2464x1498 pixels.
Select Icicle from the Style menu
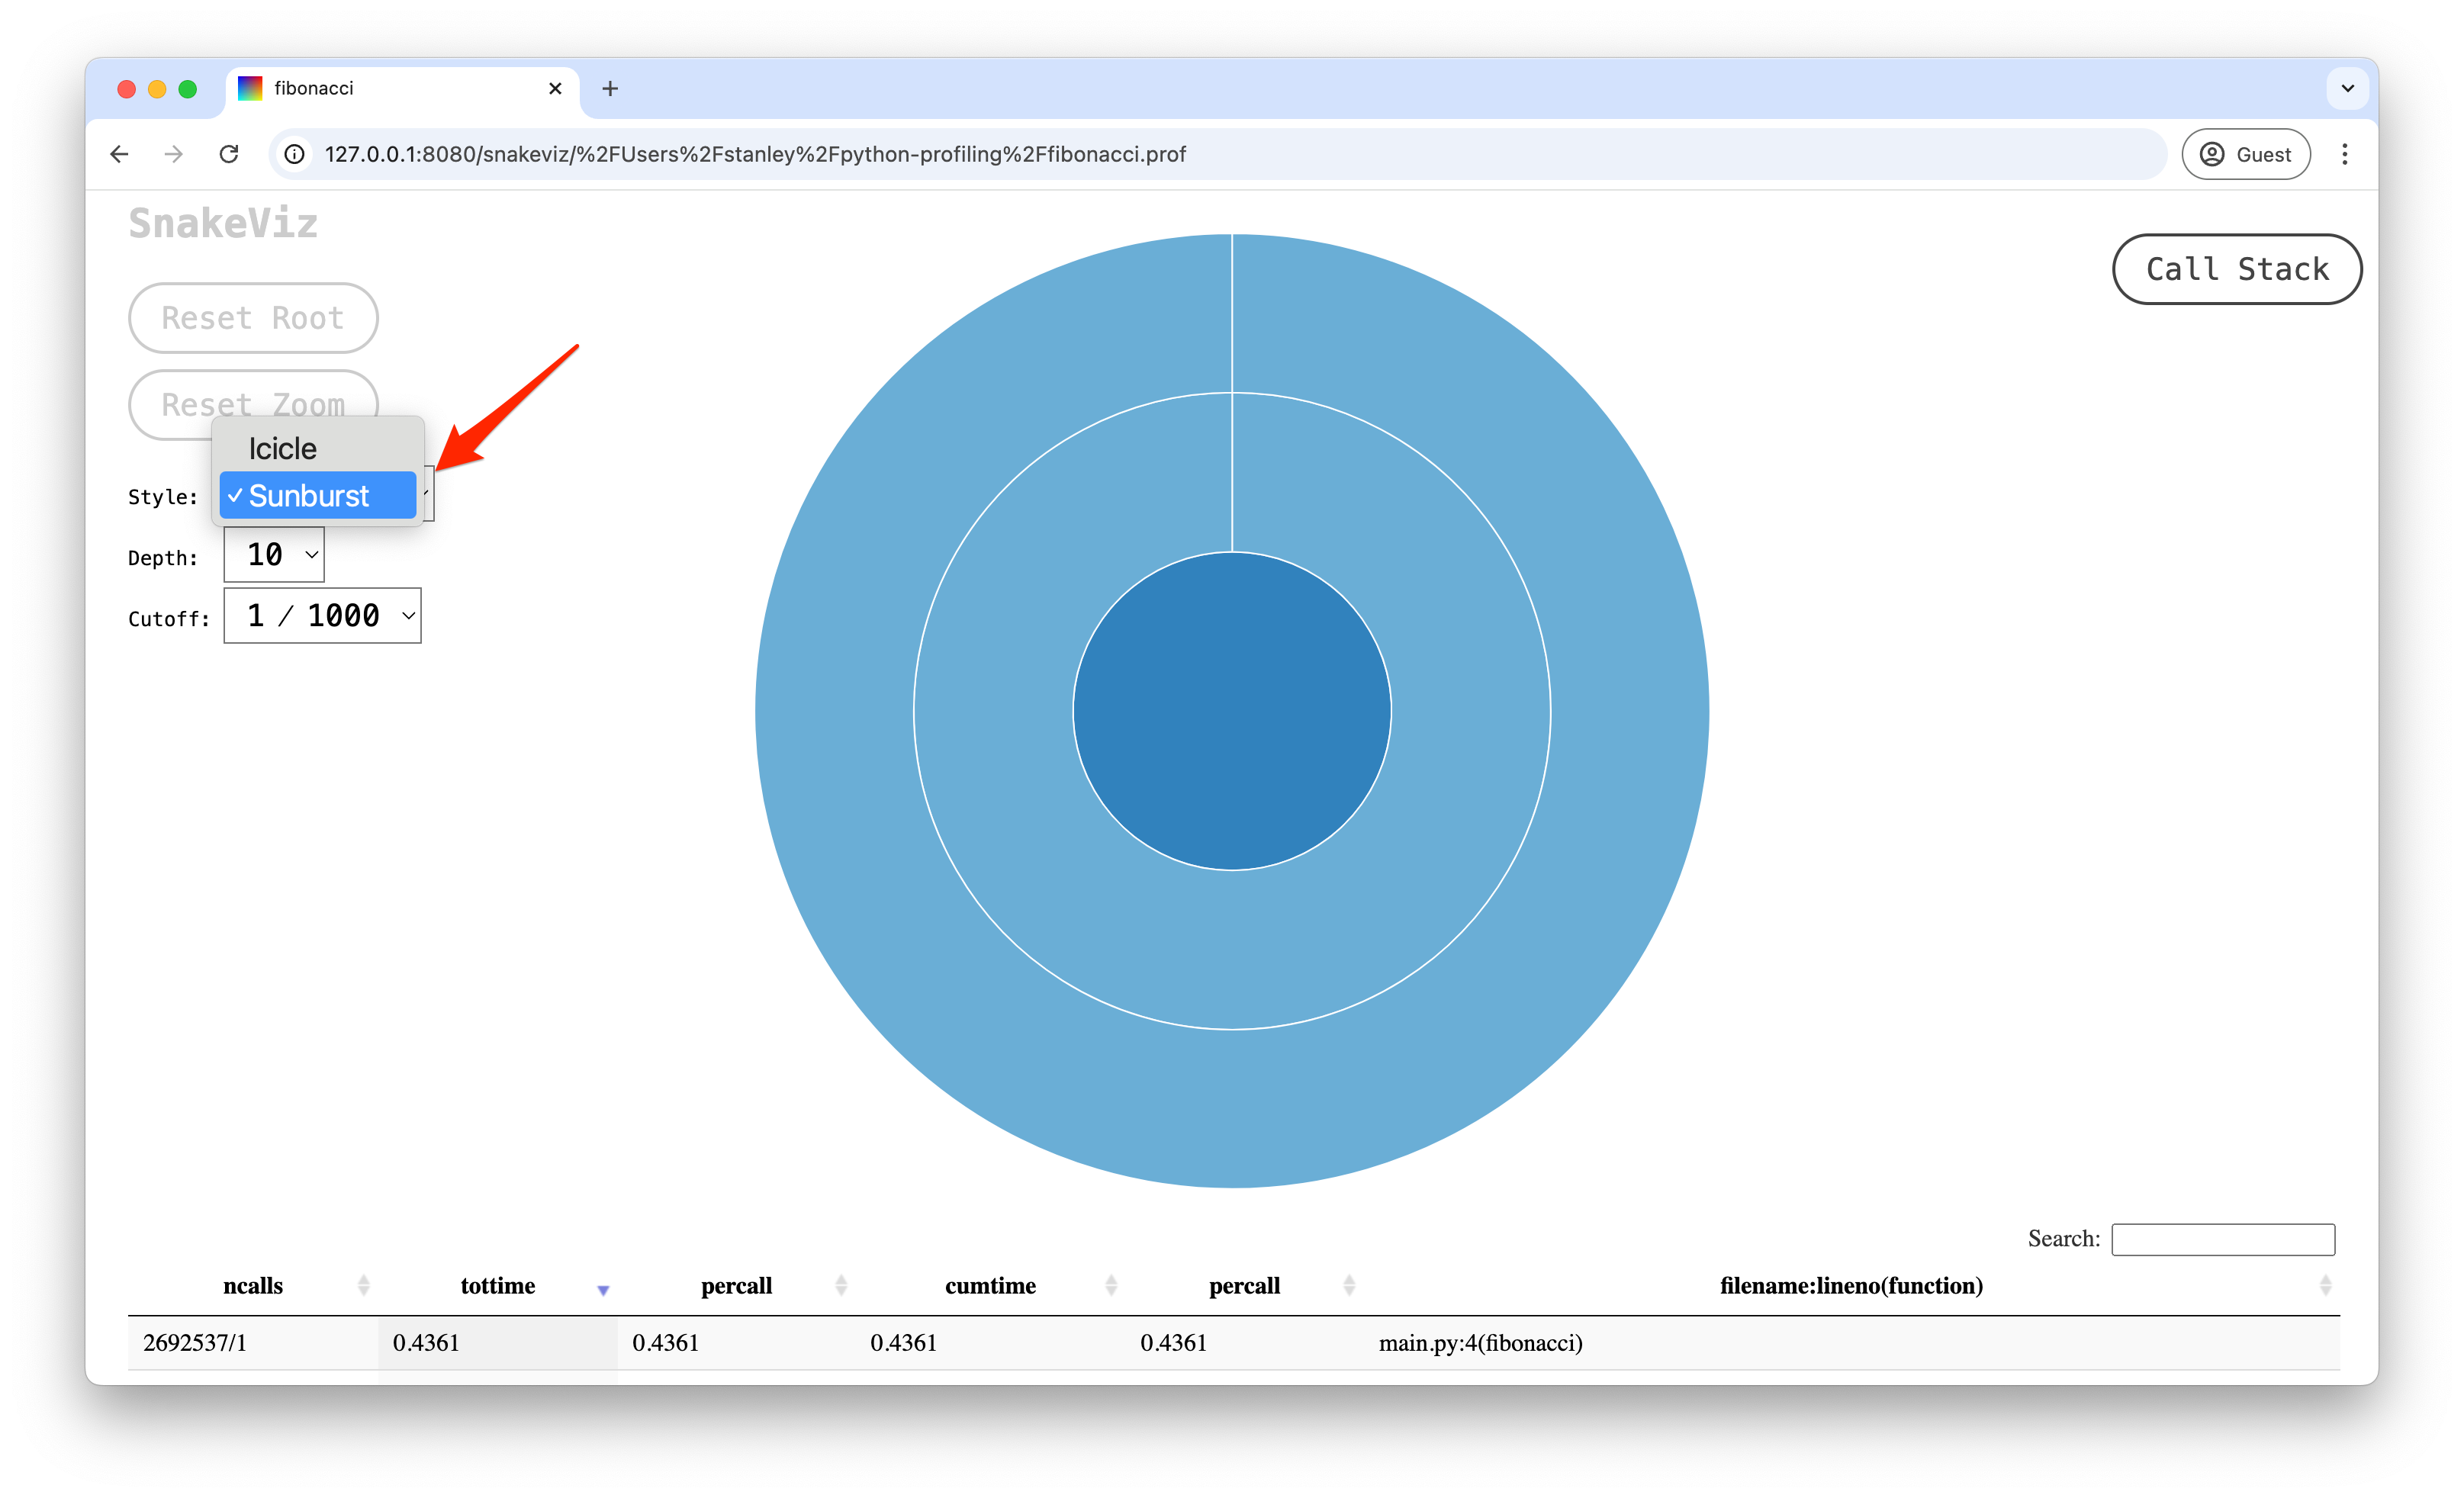click(x=283, y=448)
